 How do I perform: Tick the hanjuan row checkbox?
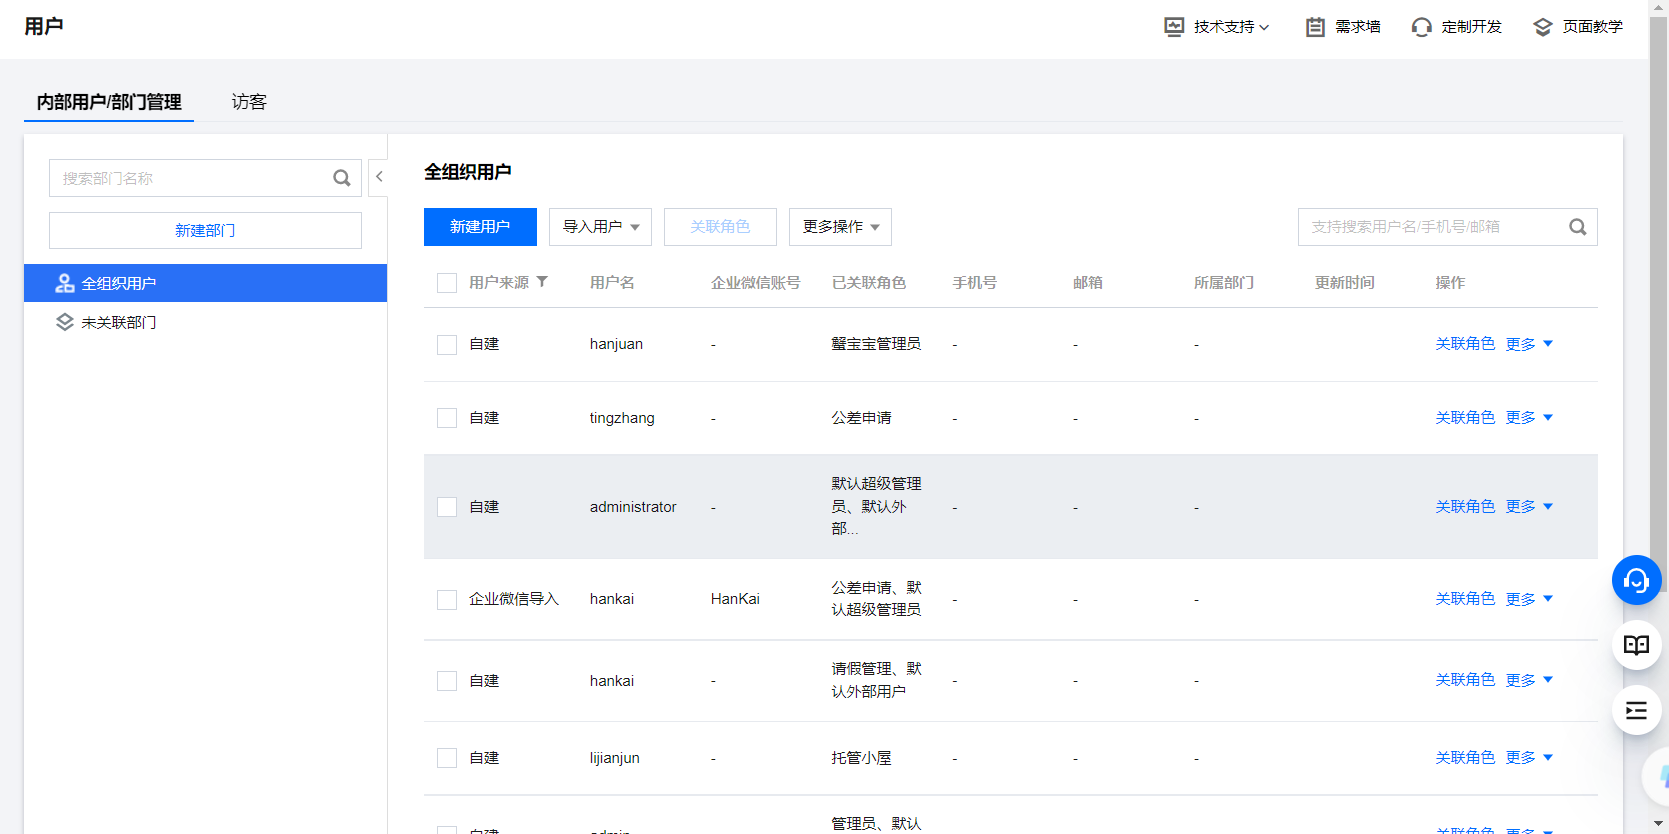point(447,345)
